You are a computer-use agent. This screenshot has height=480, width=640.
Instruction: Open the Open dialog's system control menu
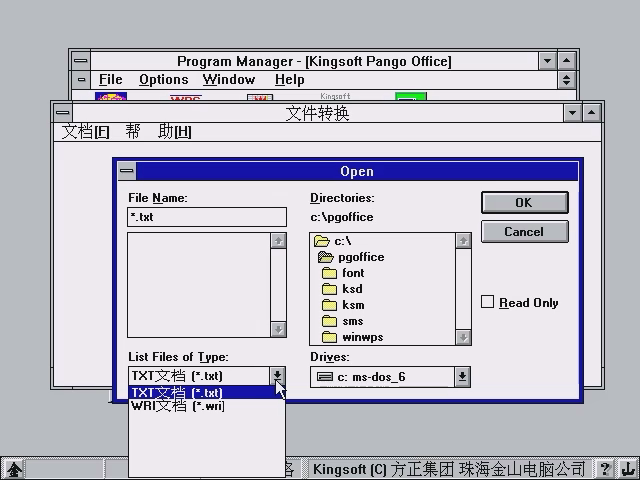click(x=127, y=171)
